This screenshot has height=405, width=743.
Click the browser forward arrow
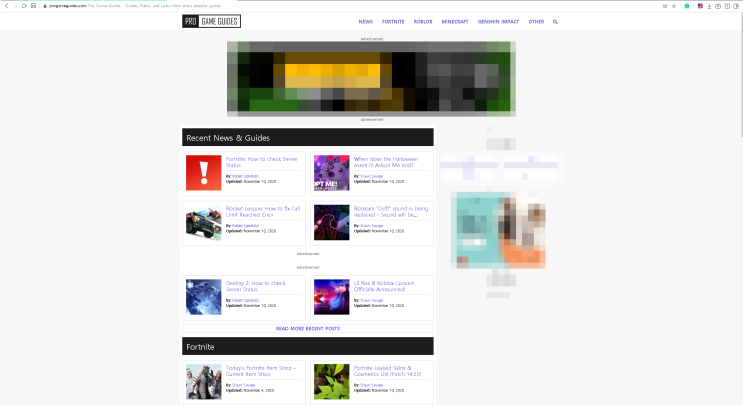click(x=15, y=6)
